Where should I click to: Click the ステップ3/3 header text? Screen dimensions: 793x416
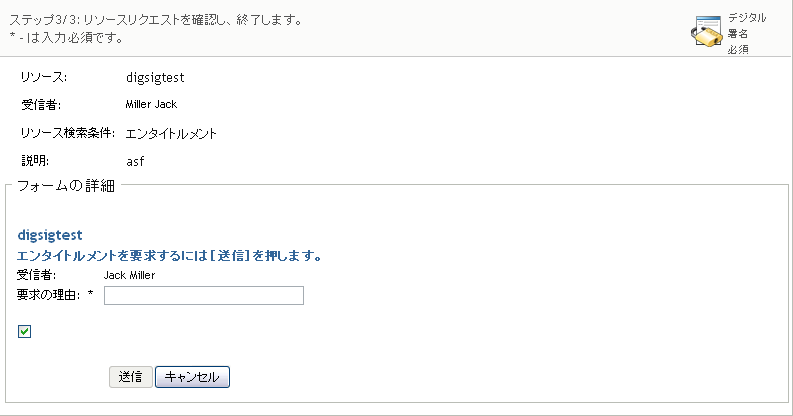[156, 20]
